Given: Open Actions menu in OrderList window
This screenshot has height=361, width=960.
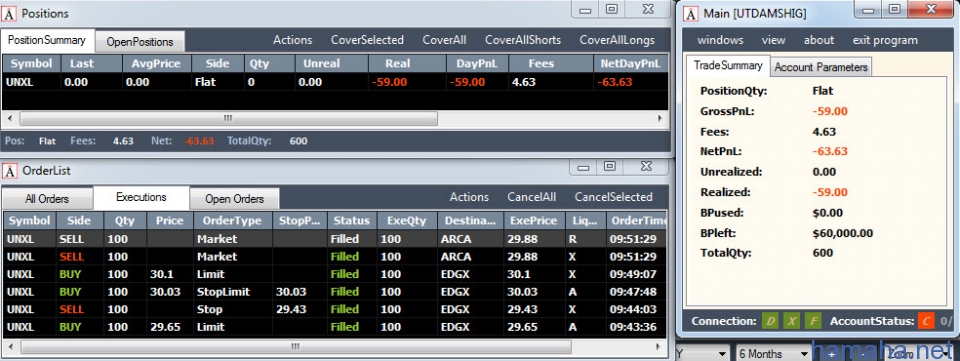Looking at the screenshot, I should coord(469,197).
